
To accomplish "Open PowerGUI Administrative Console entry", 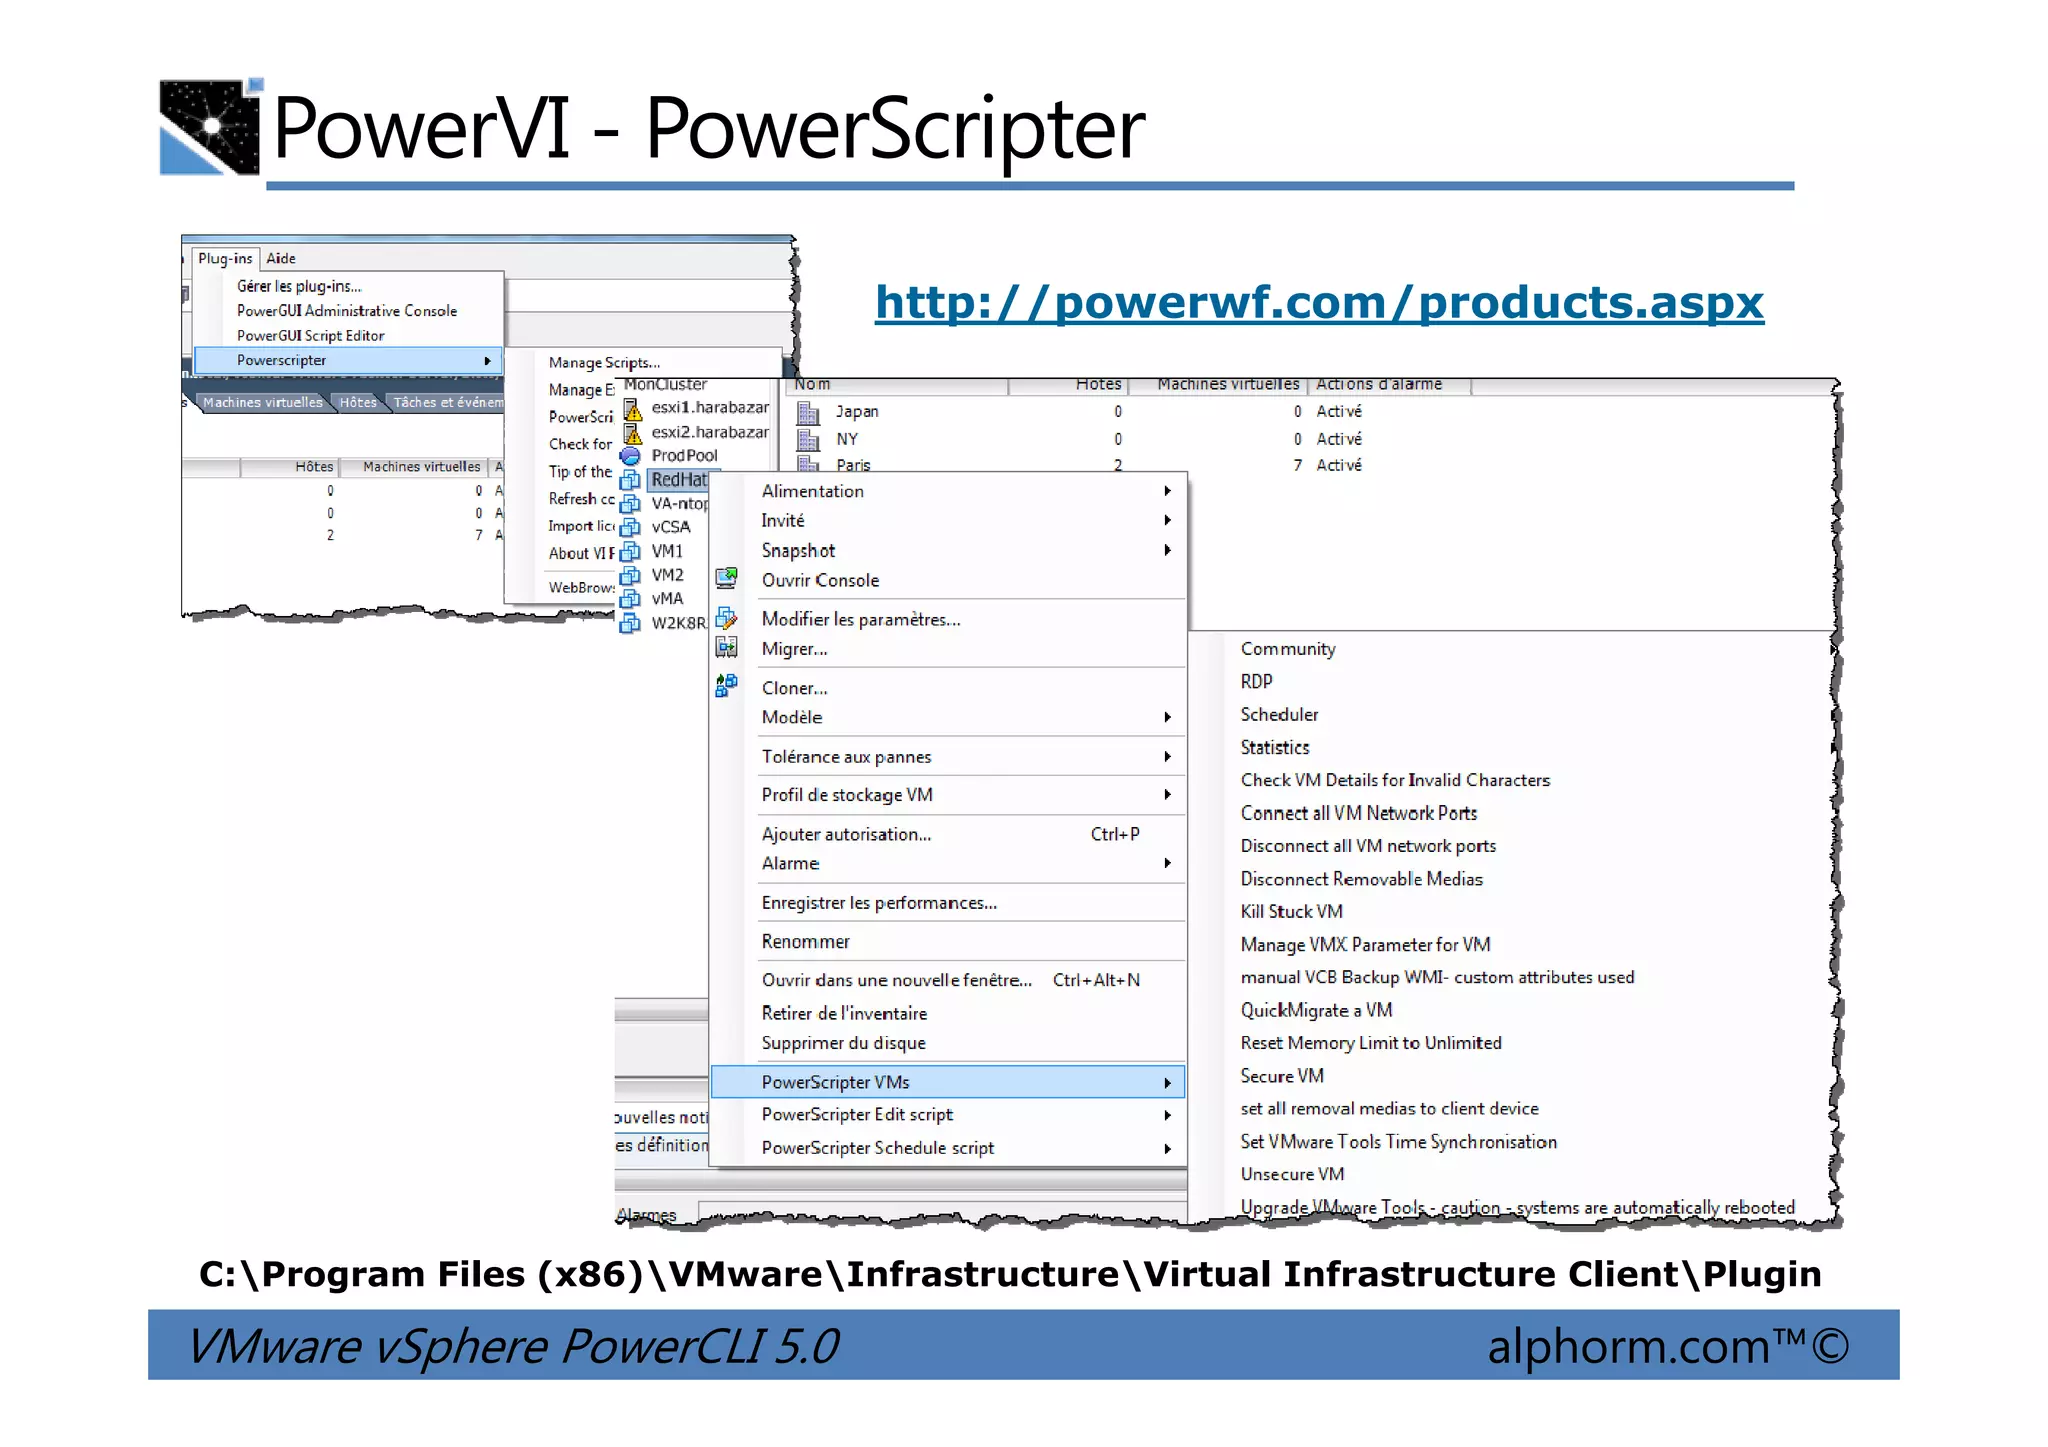I will point(347,311).
